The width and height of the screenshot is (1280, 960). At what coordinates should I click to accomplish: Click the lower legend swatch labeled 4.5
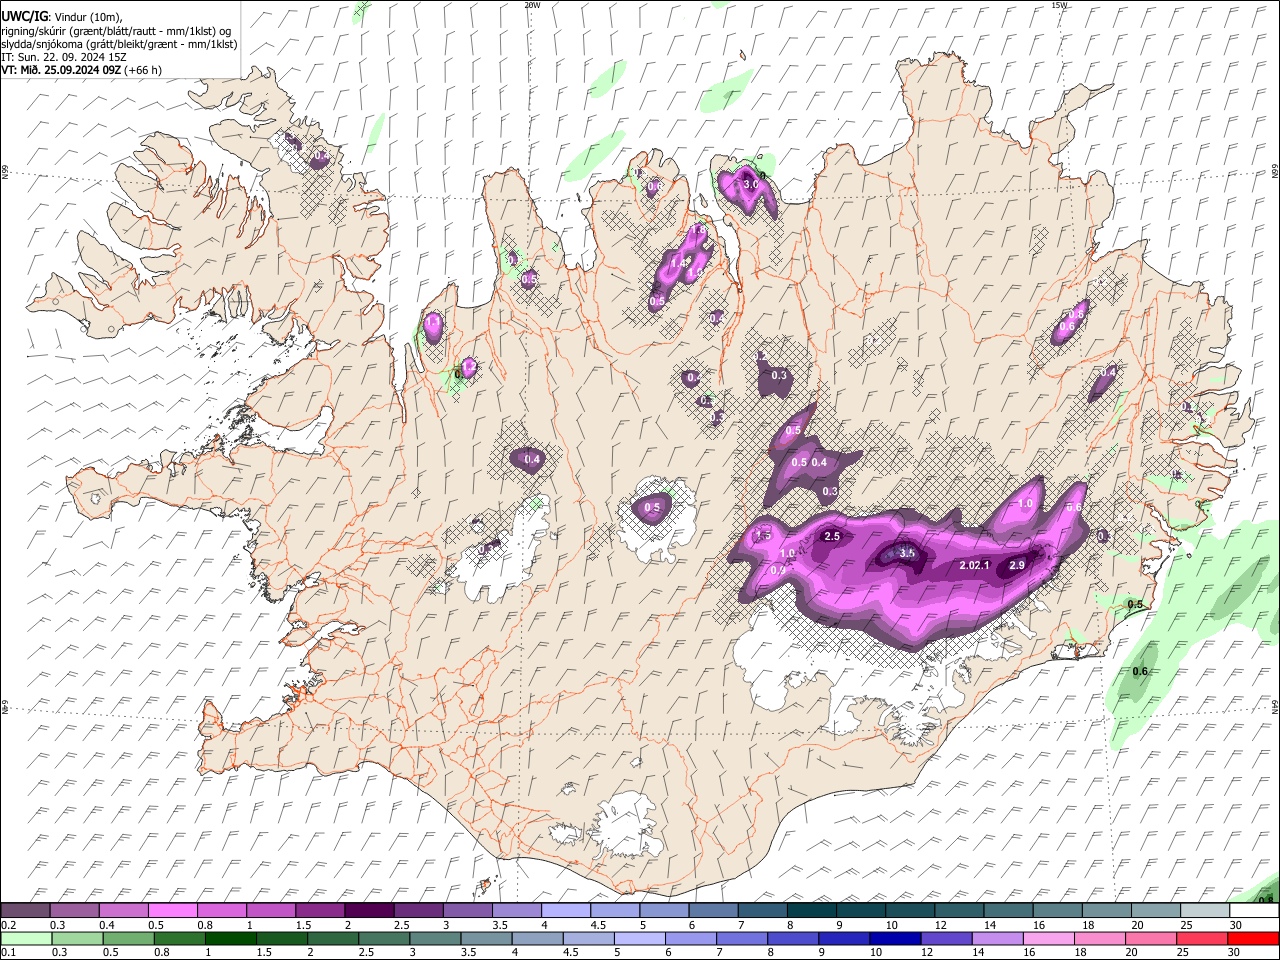[x=588, y=938]
